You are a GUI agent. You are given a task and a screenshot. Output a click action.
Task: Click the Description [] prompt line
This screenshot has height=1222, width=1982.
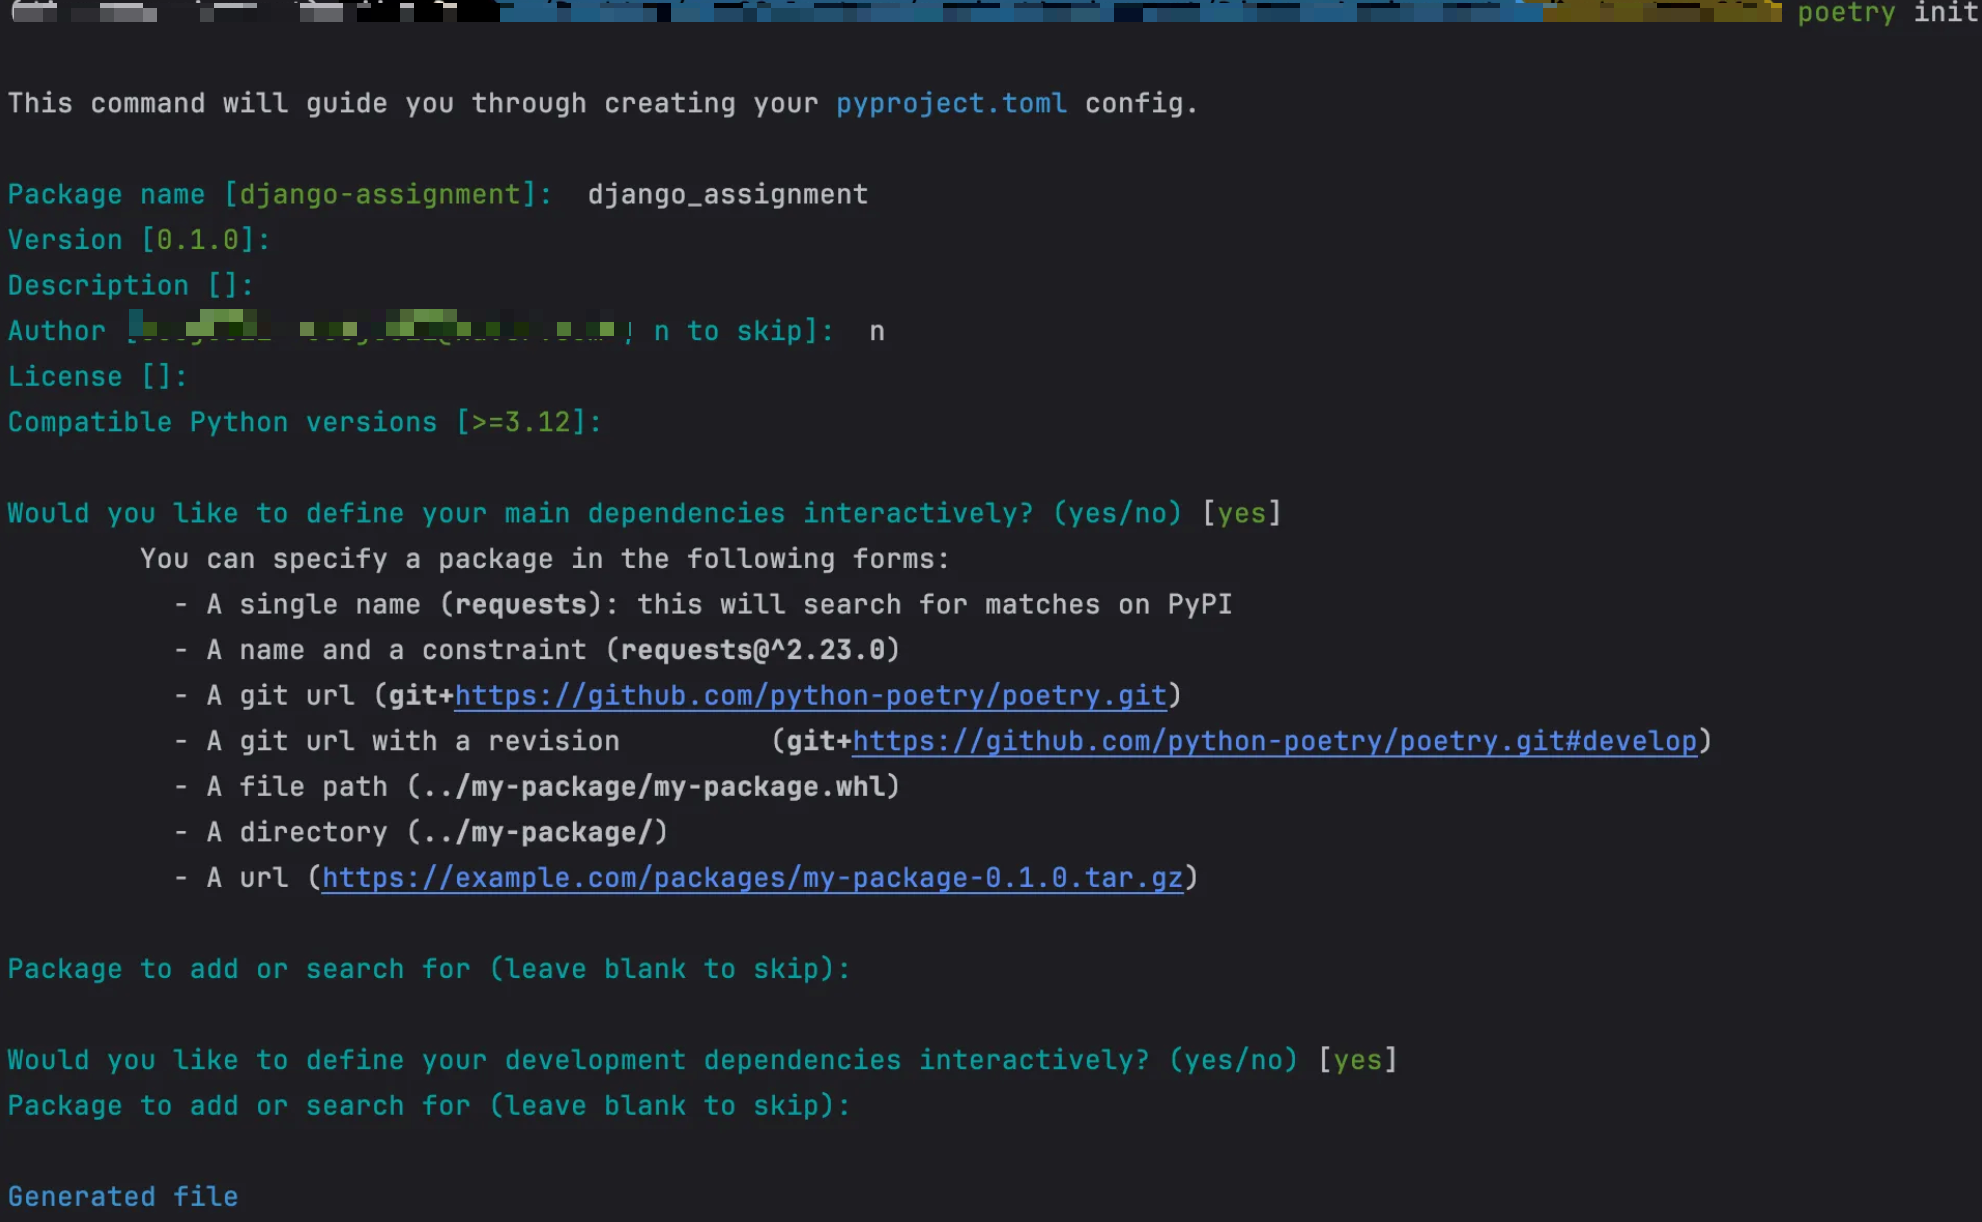coord(131,285)
